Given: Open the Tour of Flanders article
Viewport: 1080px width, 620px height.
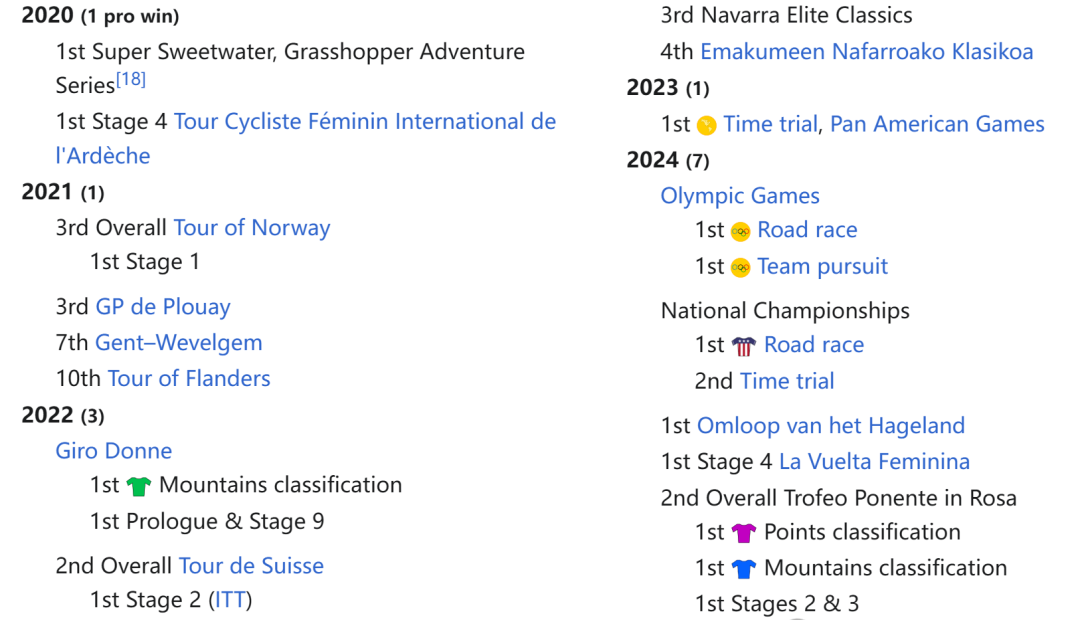Looking at the screenshot, I should tap(189, 378).
